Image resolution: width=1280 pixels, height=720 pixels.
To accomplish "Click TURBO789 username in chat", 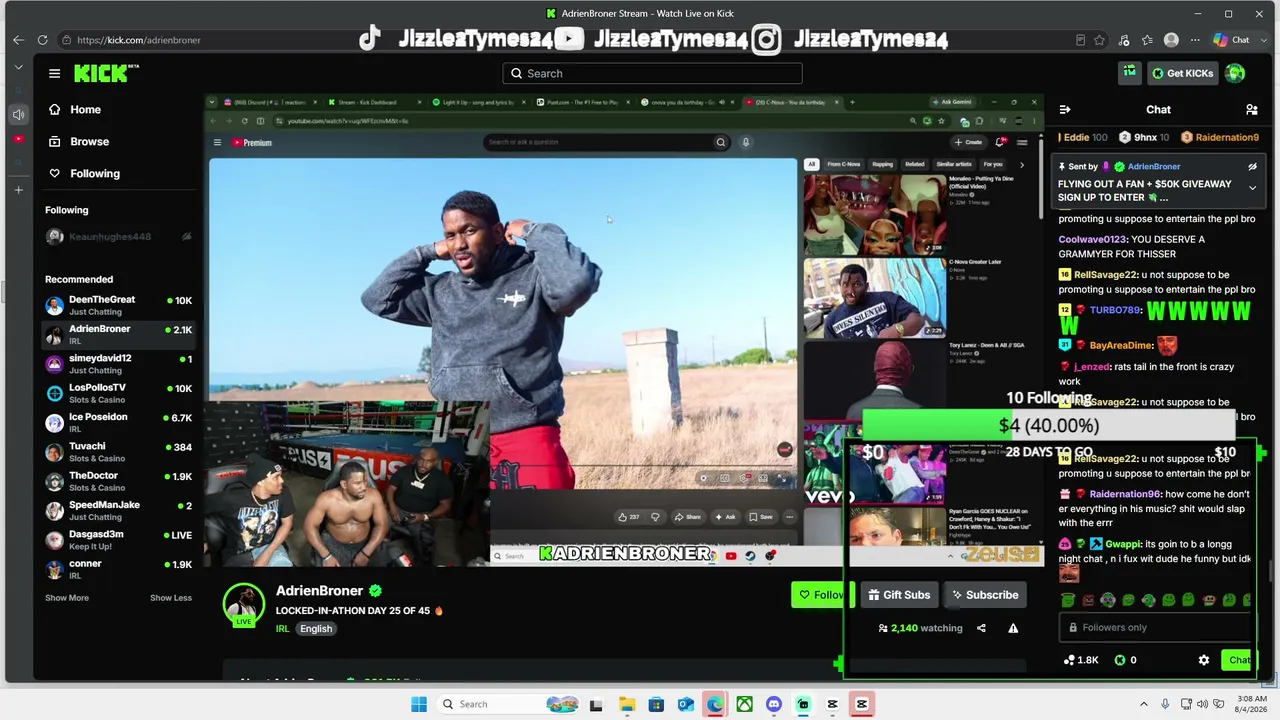I will click(x=1115, y=310).
